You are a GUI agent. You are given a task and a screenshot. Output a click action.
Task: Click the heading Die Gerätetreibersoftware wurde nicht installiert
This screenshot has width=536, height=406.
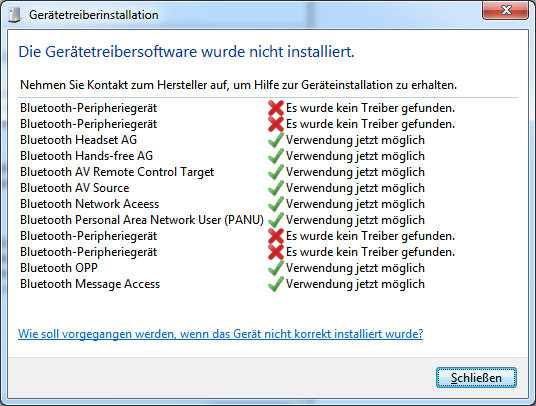tap(186, 52)
